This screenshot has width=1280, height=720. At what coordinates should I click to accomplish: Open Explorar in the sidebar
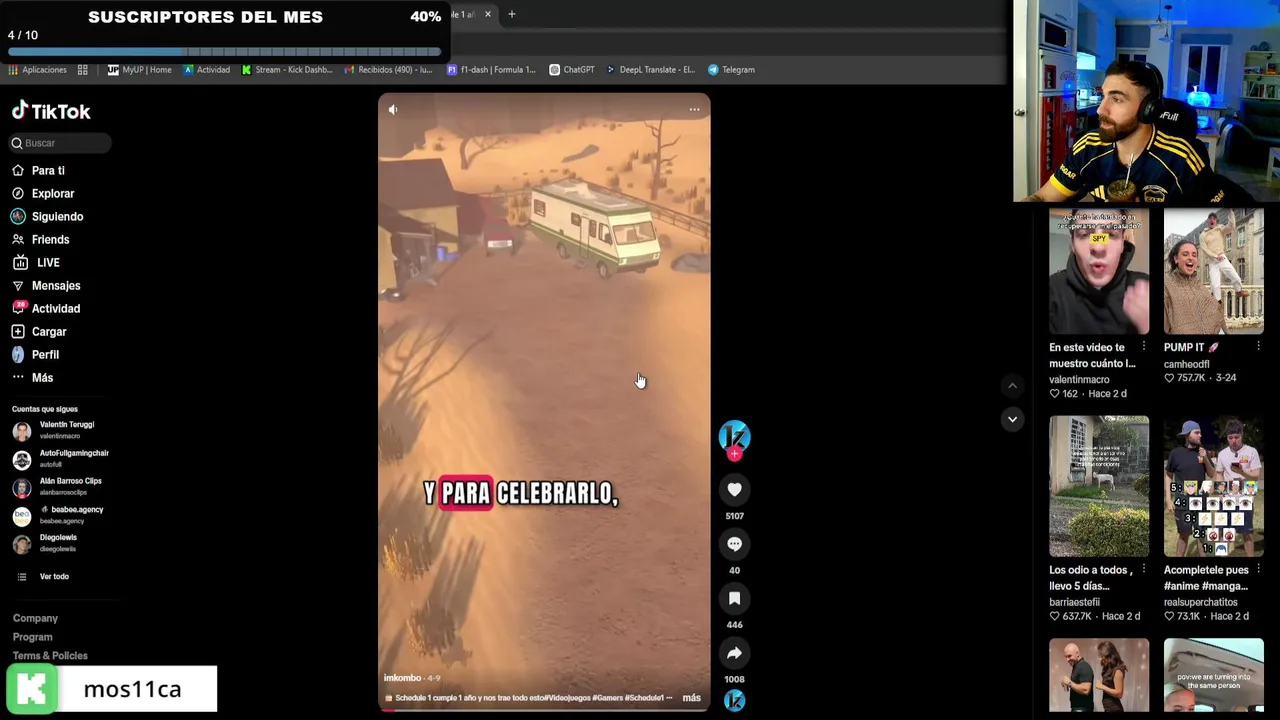53,193
